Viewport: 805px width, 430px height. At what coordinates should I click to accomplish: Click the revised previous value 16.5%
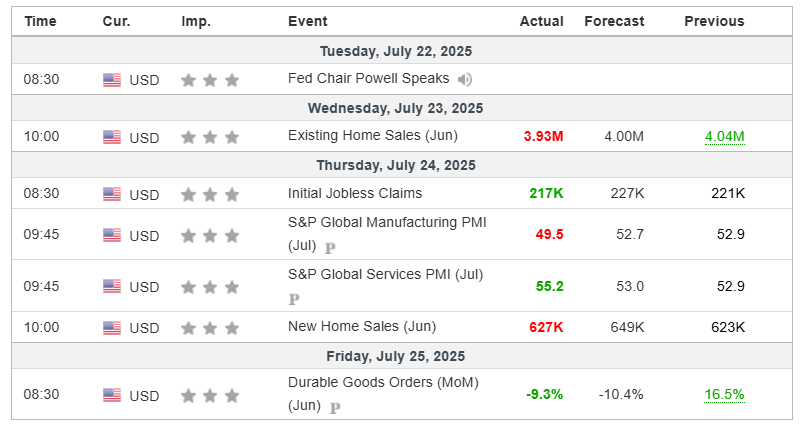[724, 395]
